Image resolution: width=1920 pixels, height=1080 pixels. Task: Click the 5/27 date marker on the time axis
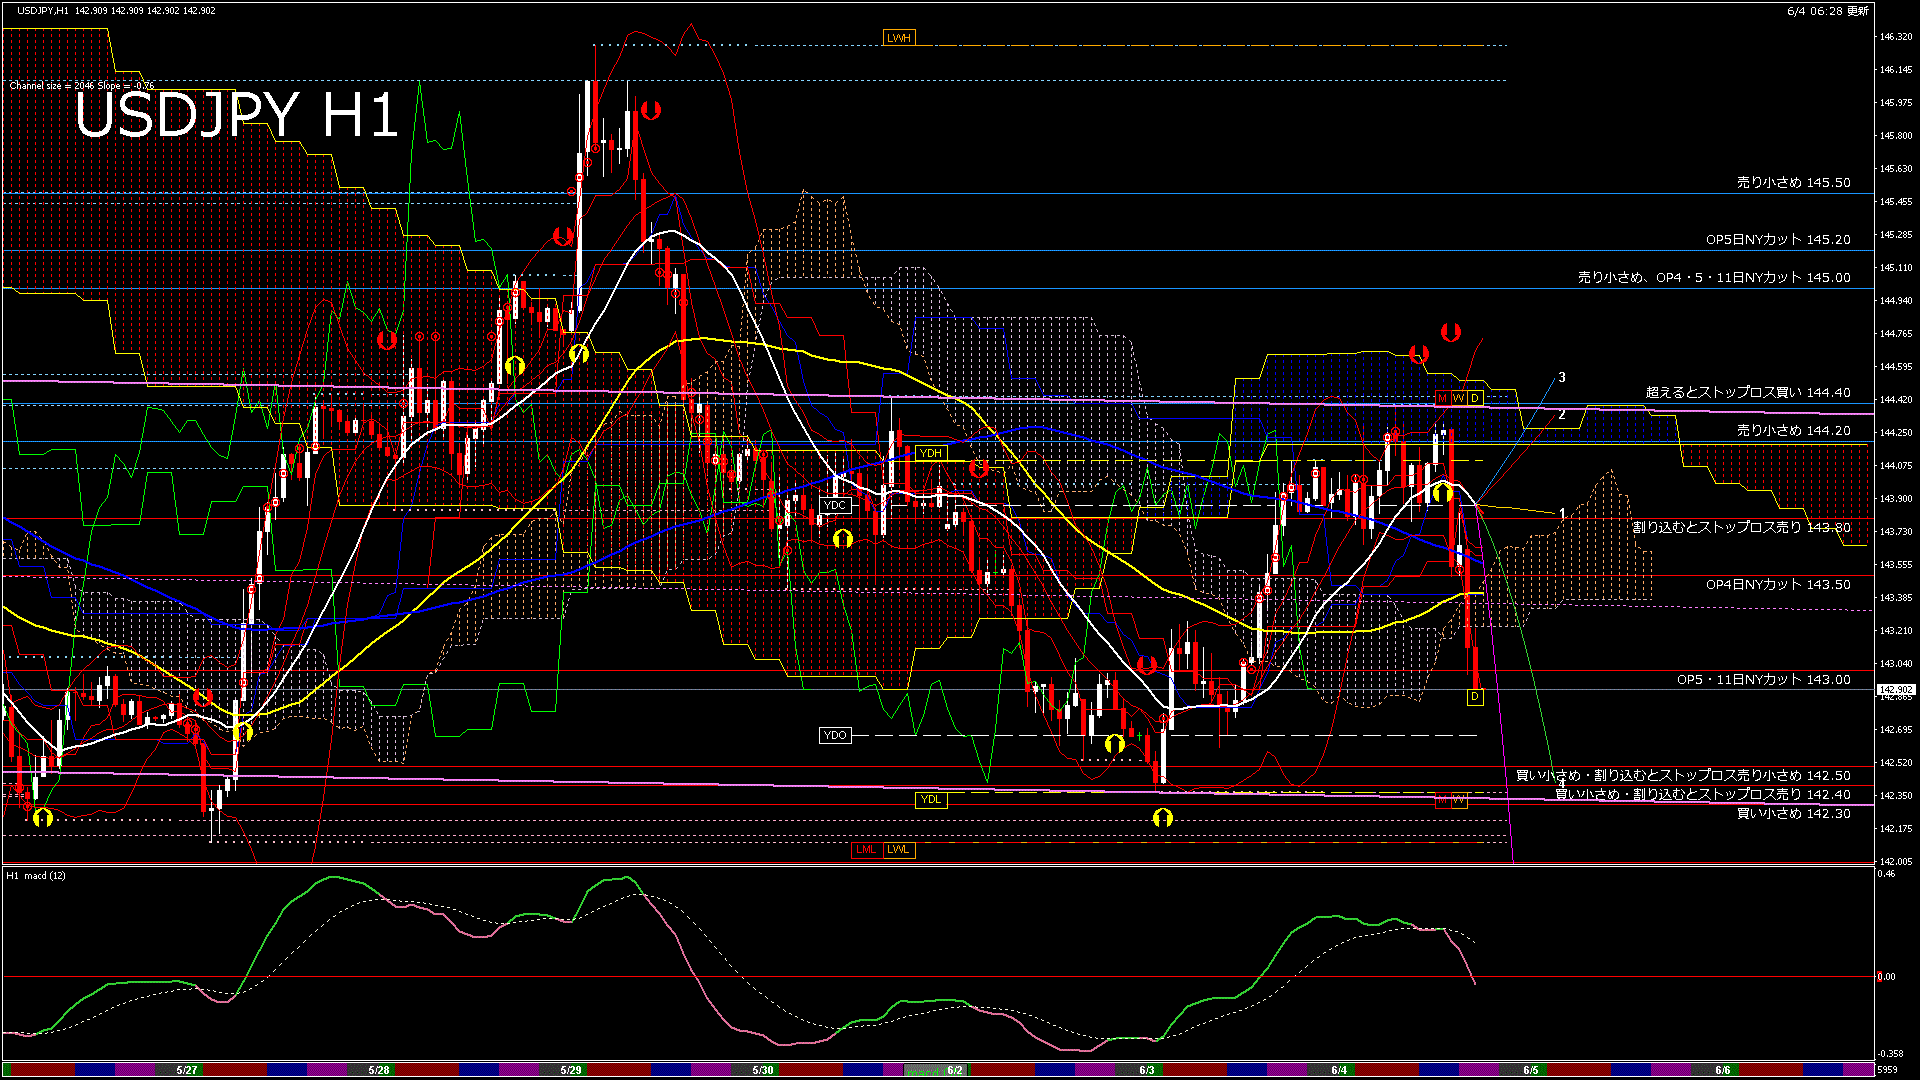[186, 1070]
